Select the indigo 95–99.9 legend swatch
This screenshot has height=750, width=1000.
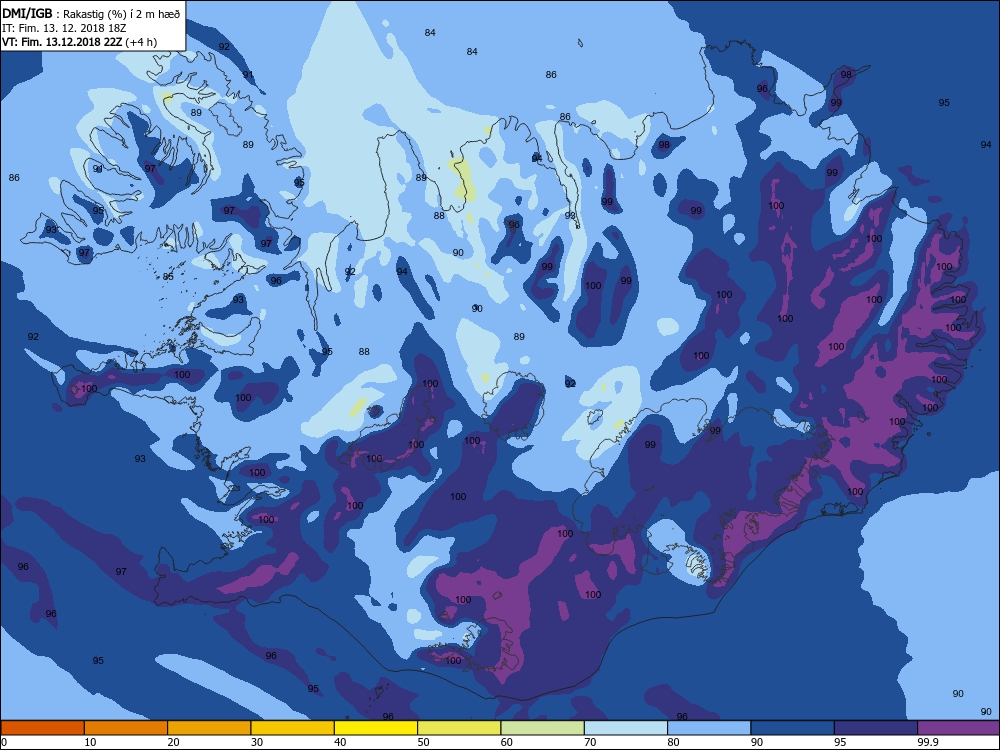(876, 728)
